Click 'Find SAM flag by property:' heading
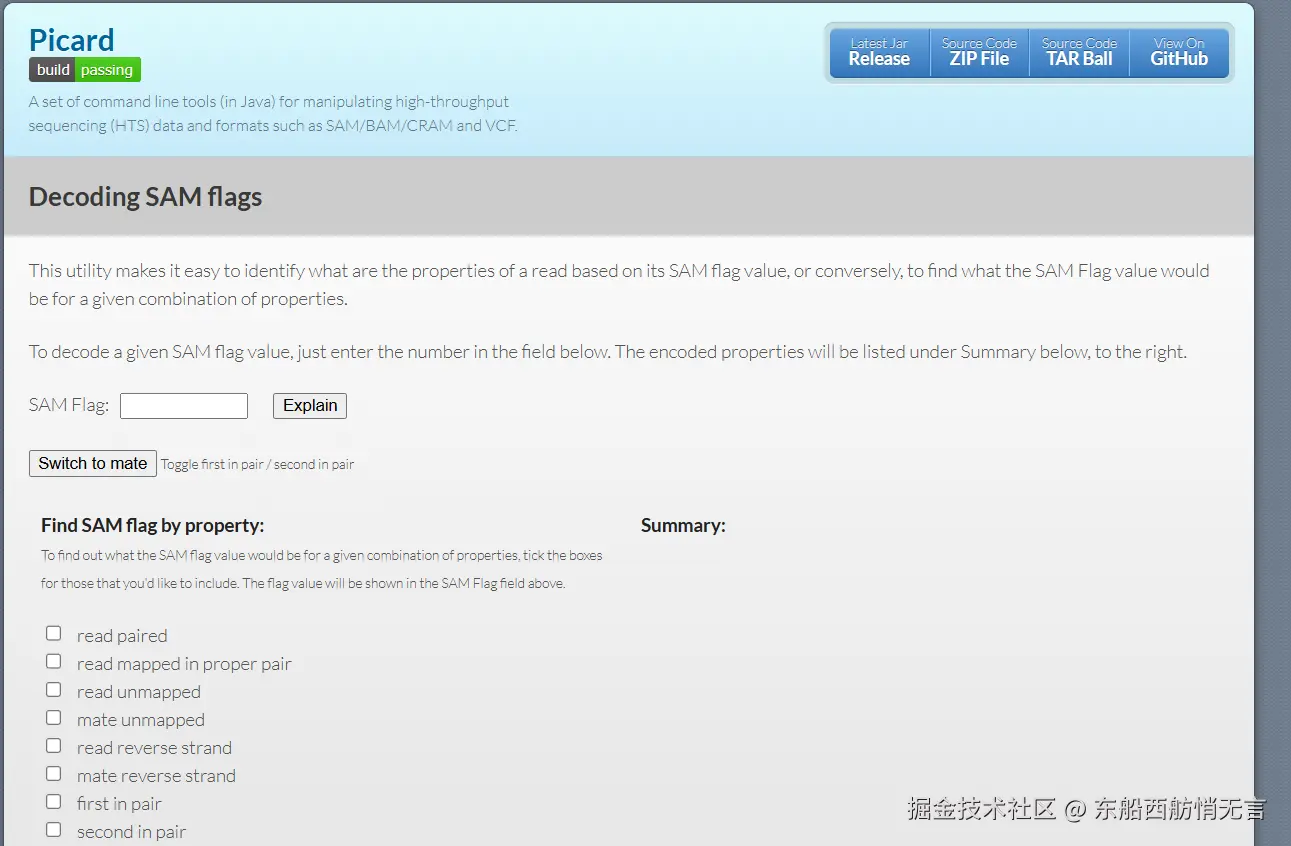This screenshot has width=1291, height=846. tap(152, 526)
